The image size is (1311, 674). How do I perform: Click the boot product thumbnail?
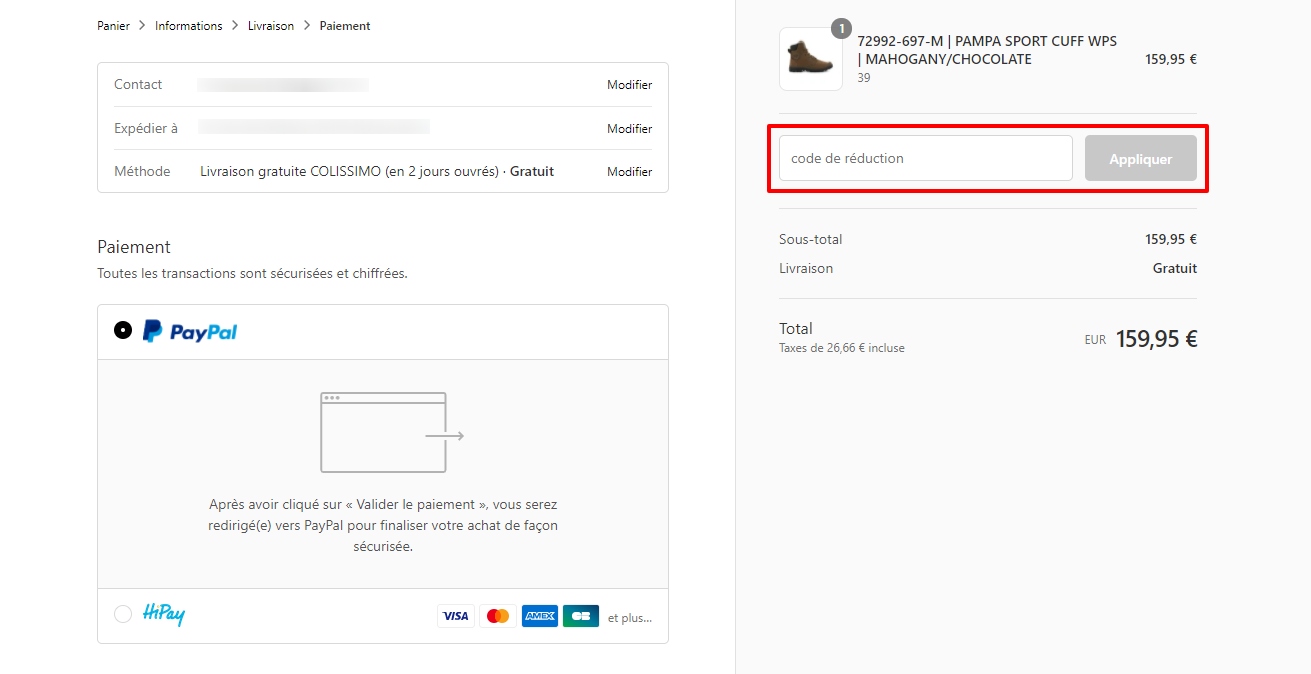point(811,59)
